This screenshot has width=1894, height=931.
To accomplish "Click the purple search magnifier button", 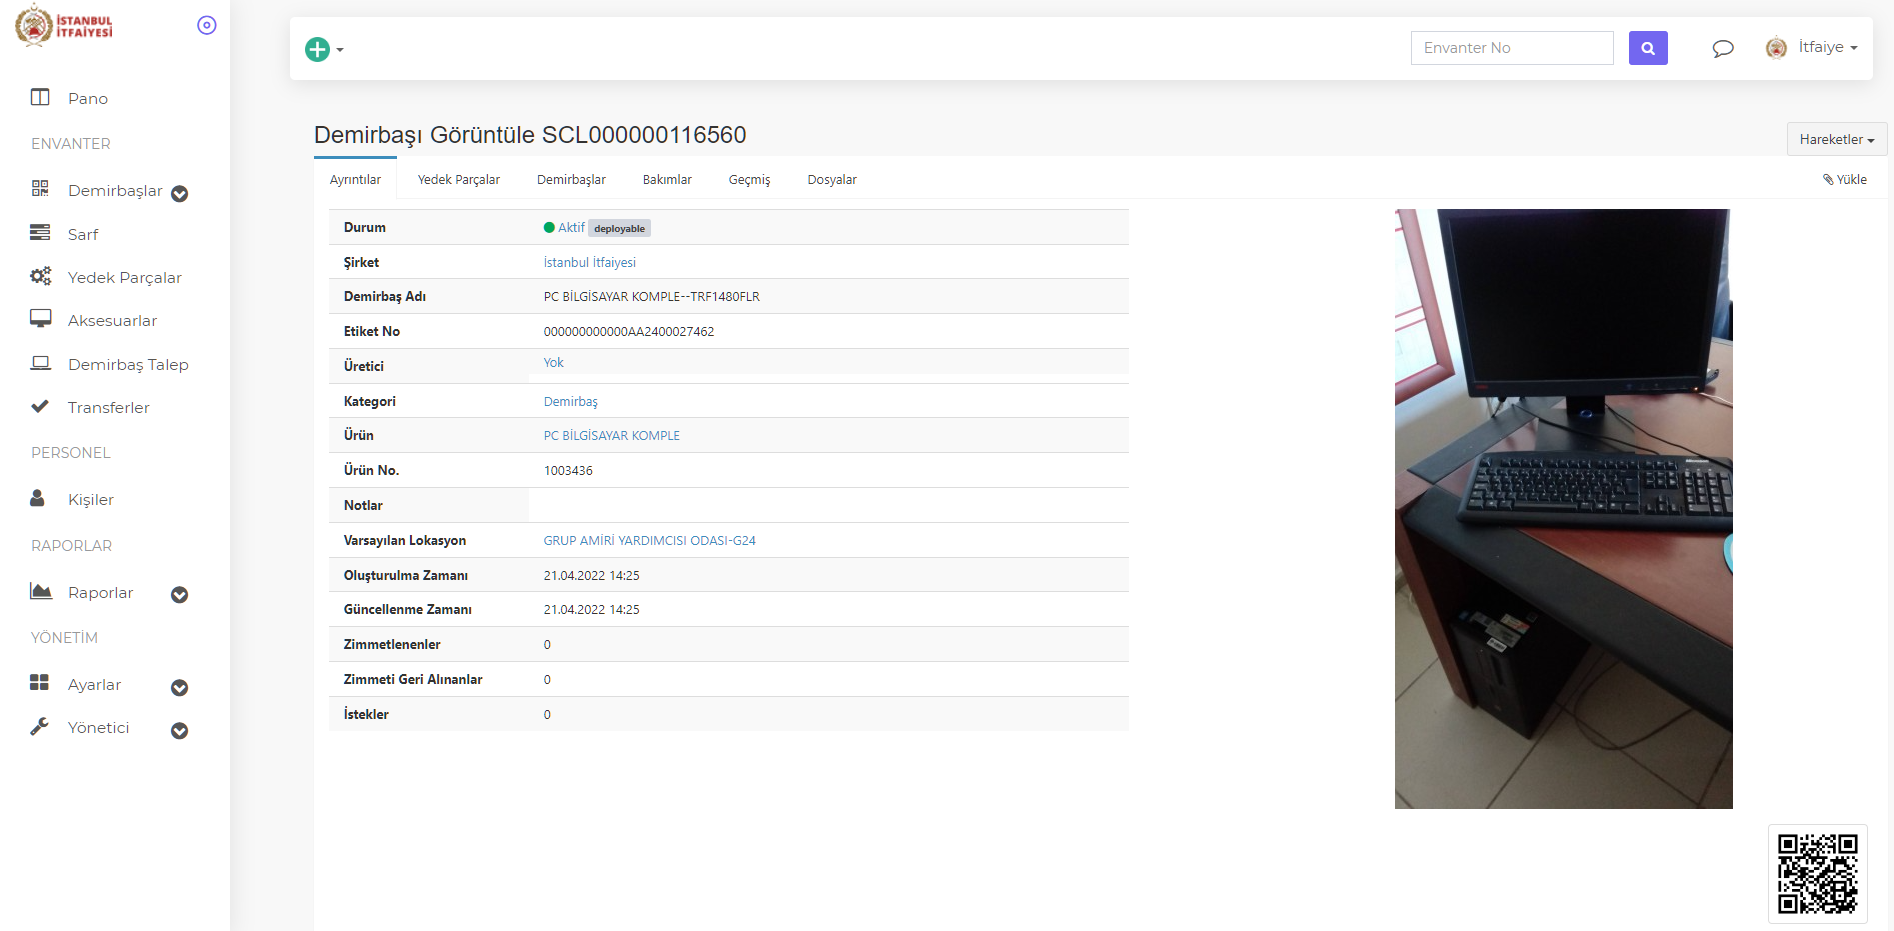I will [1648, 48].
